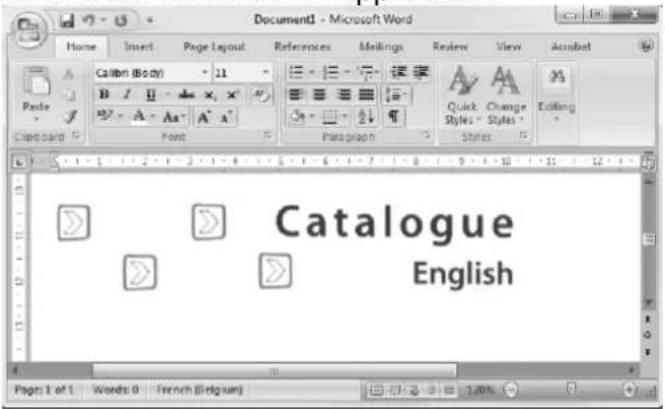Viewport: 665px width, 409px height.
Task: Open the Page Layout tab
Action: point(214,47)
